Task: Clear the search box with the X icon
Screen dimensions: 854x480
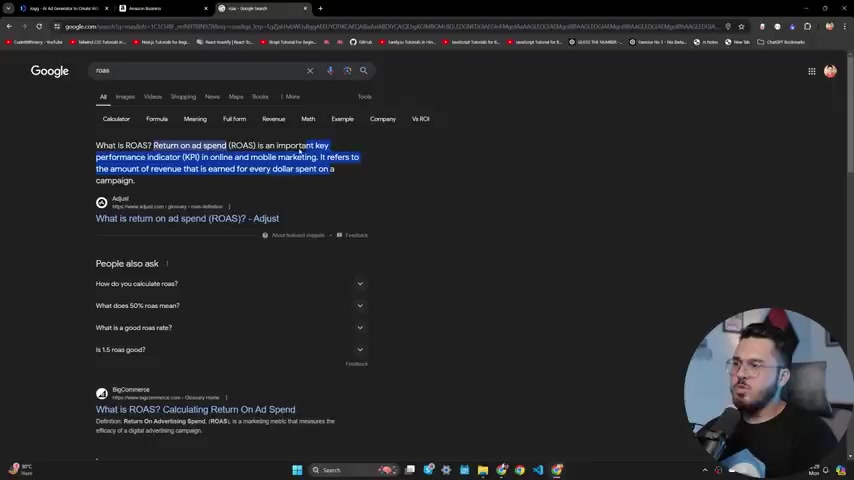Action: pos(310,71)
